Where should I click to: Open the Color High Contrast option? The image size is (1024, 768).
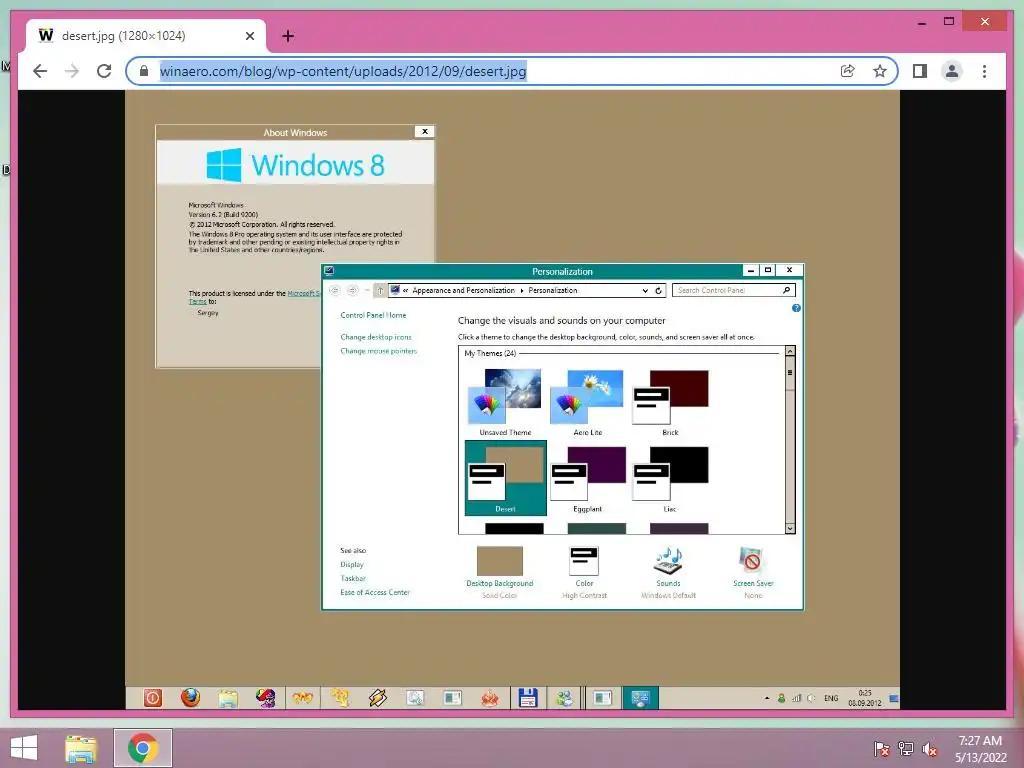(x=584, y=572)
